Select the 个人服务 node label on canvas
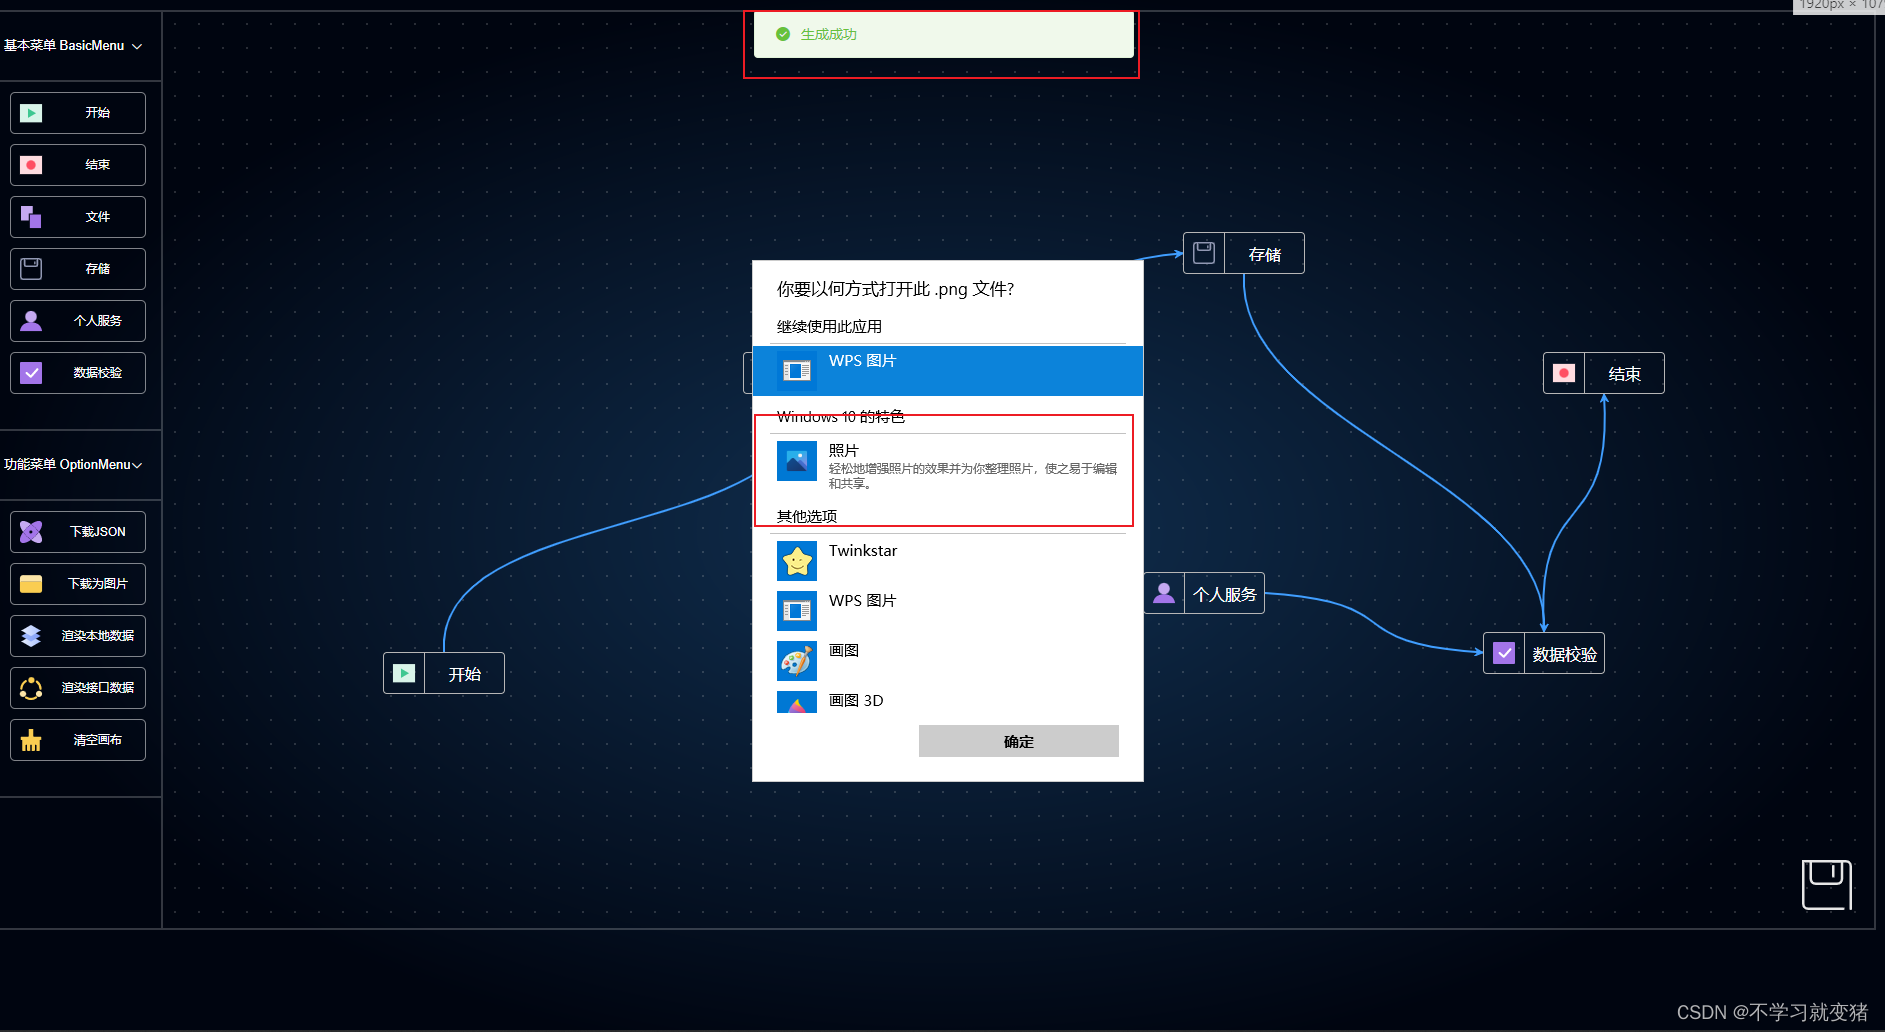Image resolution: width=1885 pixels, height=1032 pixels. point(1225,595)
